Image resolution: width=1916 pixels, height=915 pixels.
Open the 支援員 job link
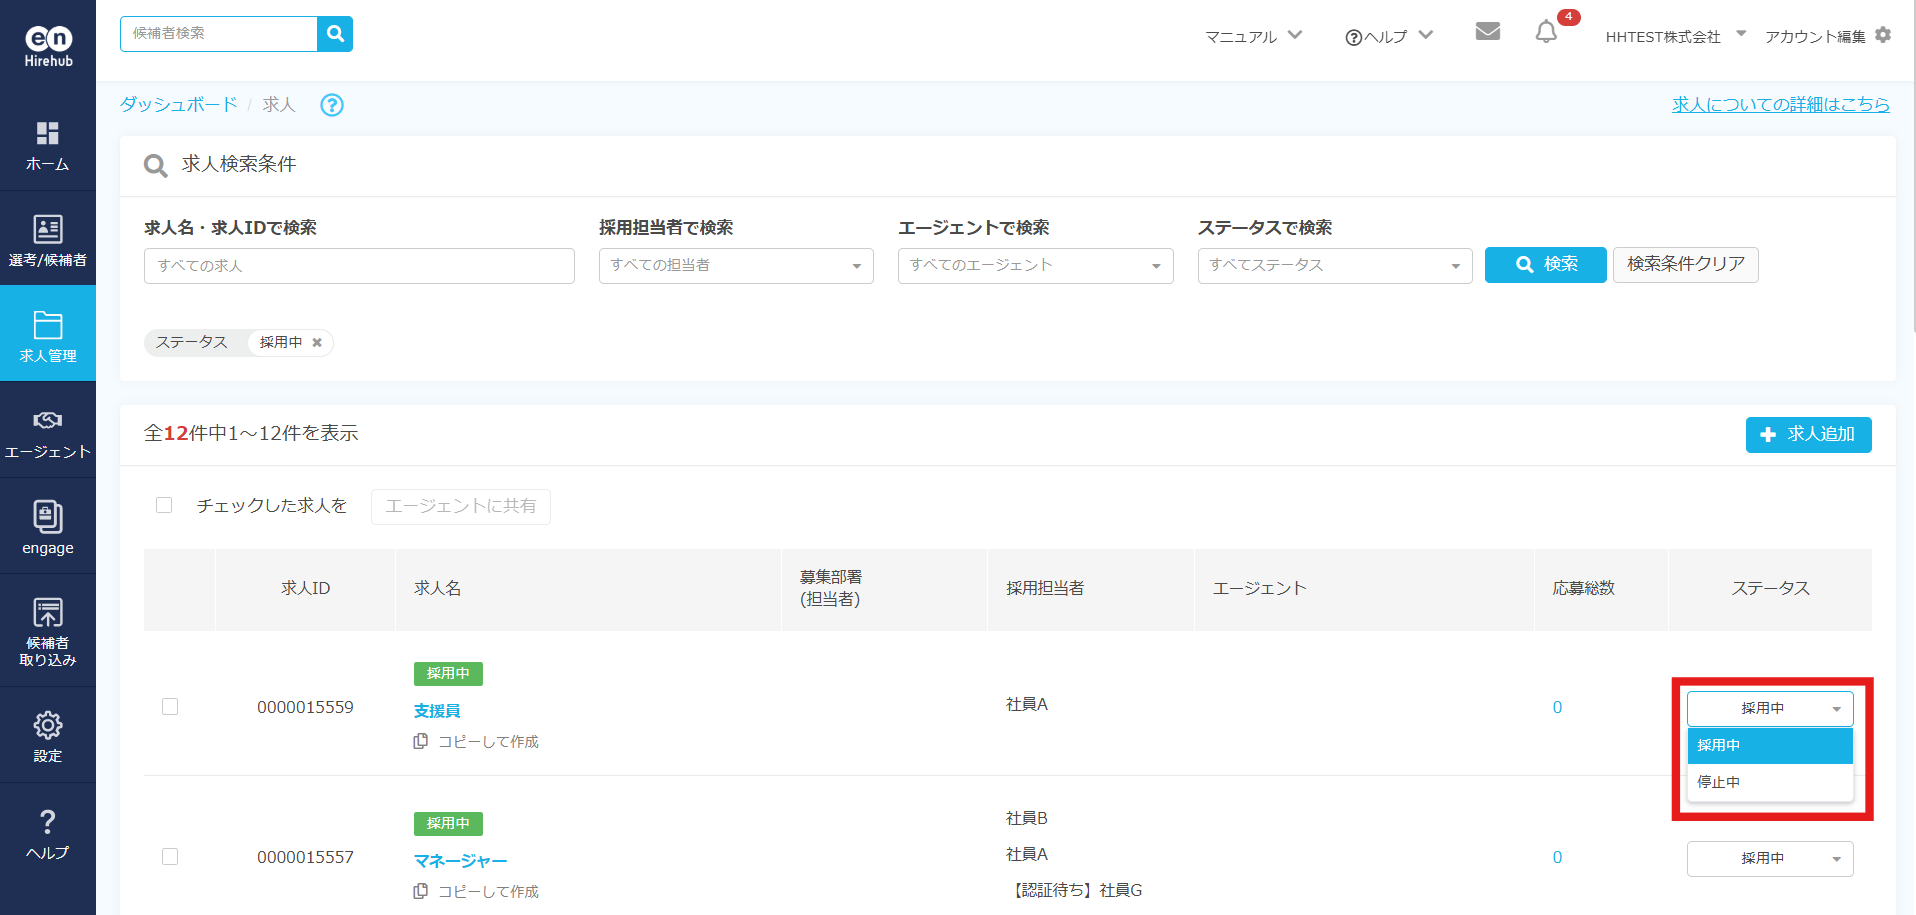(x=437, y=711)
